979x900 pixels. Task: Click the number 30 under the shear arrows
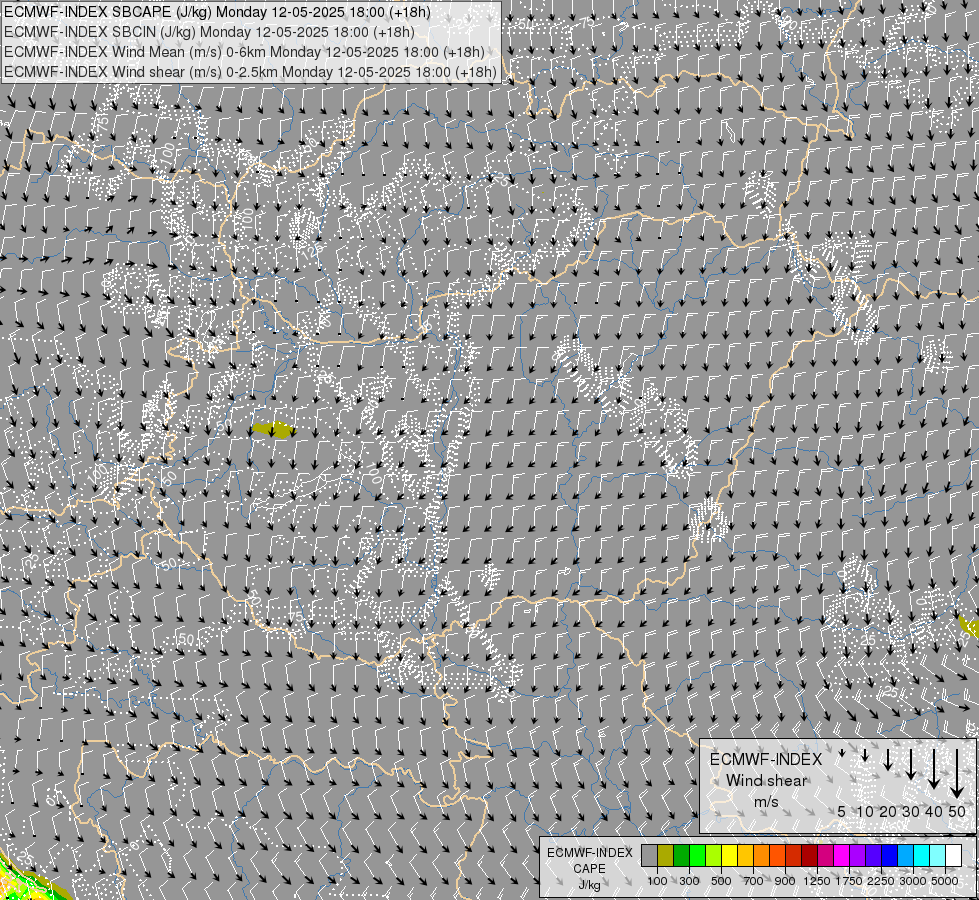(x=911, y=812)
